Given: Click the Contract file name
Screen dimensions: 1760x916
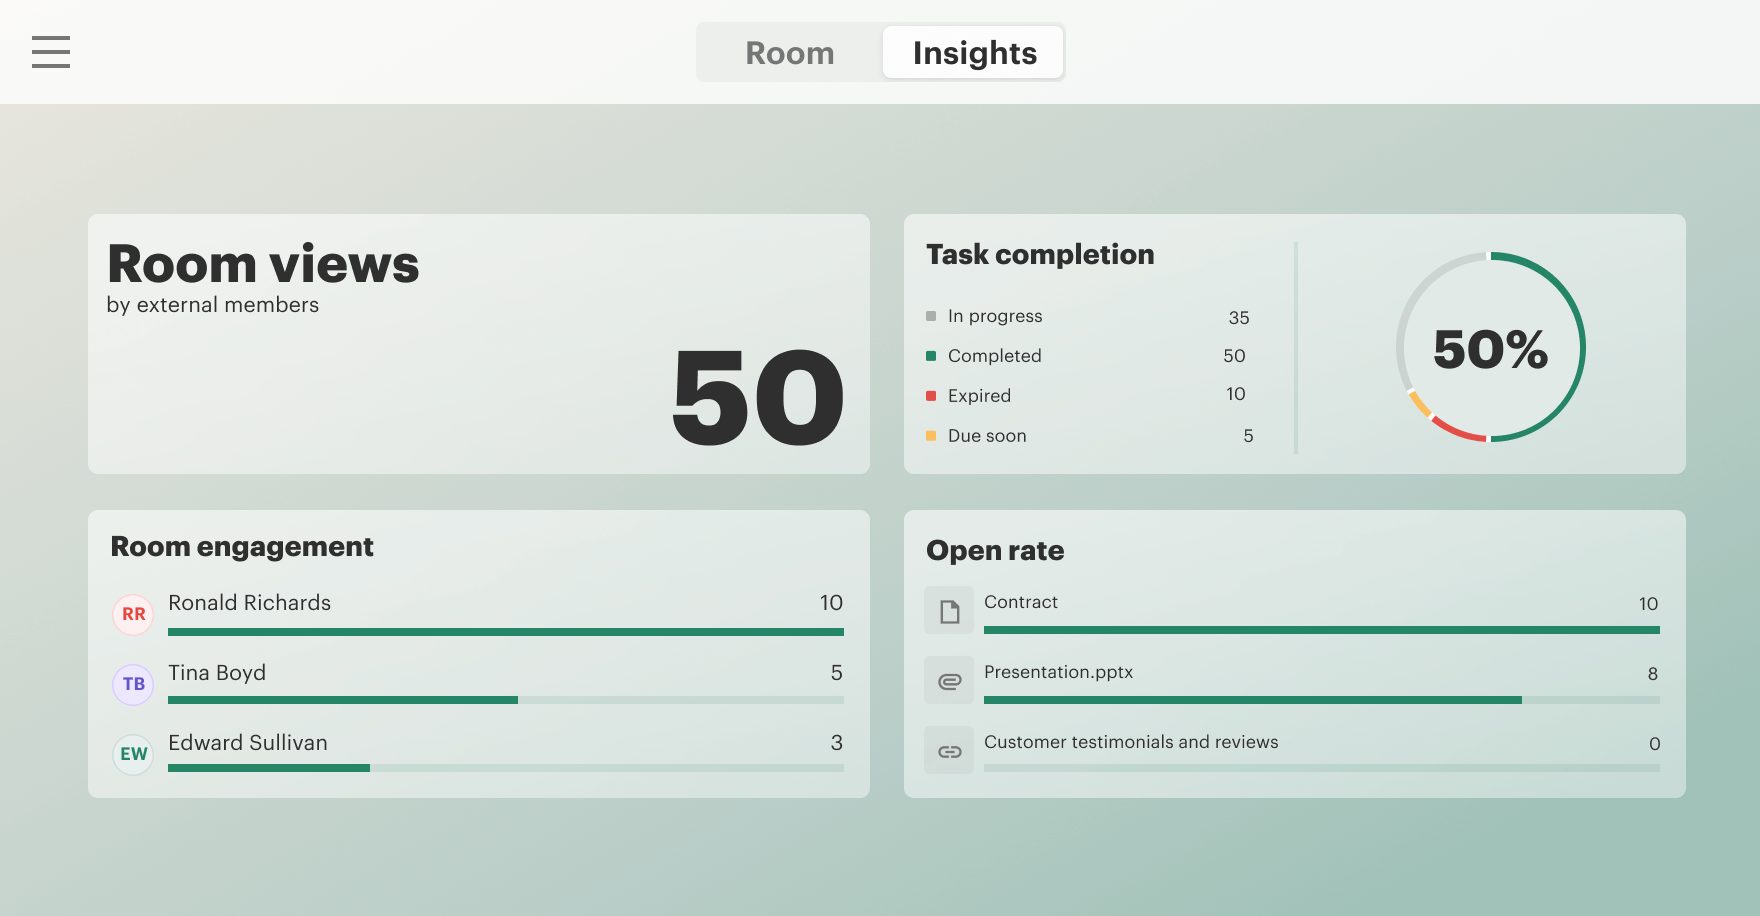Looking at the screenshot, I should tap(1021, 602).
